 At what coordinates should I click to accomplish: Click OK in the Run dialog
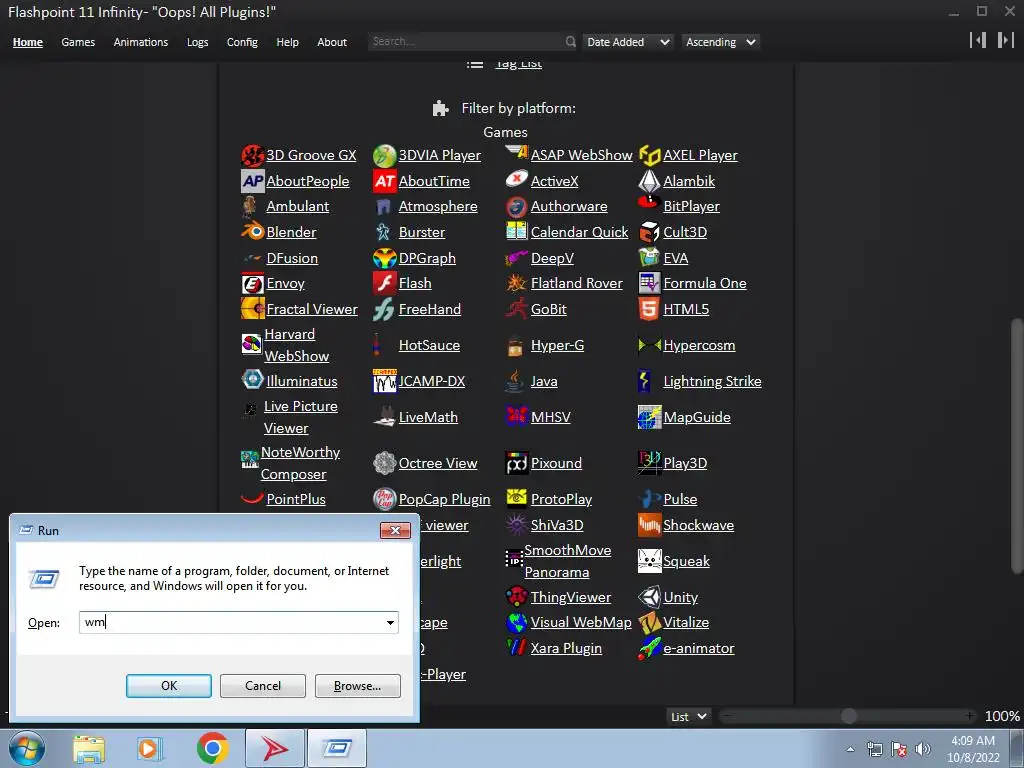168,686
